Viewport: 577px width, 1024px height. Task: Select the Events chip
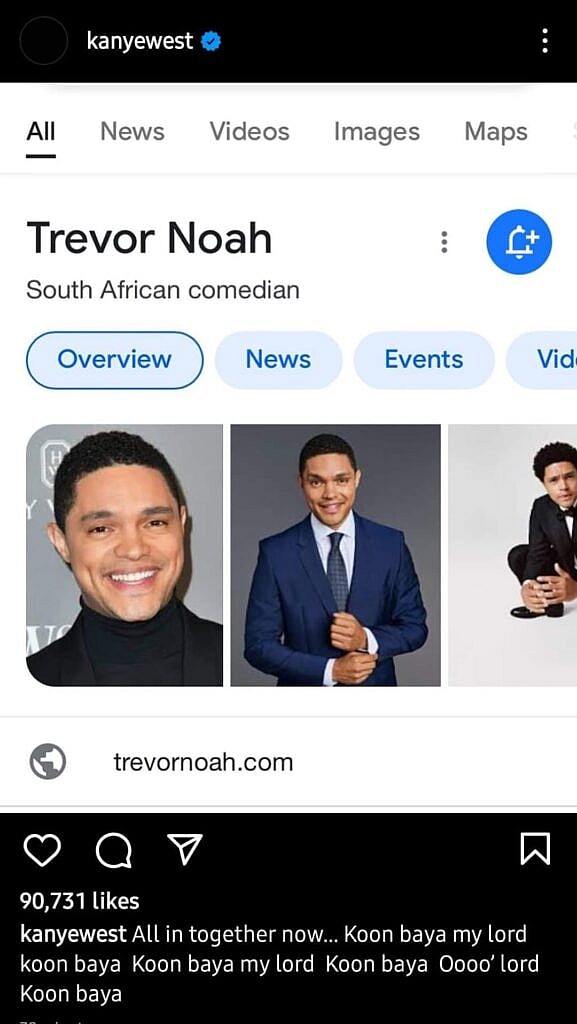coord(424,360)
